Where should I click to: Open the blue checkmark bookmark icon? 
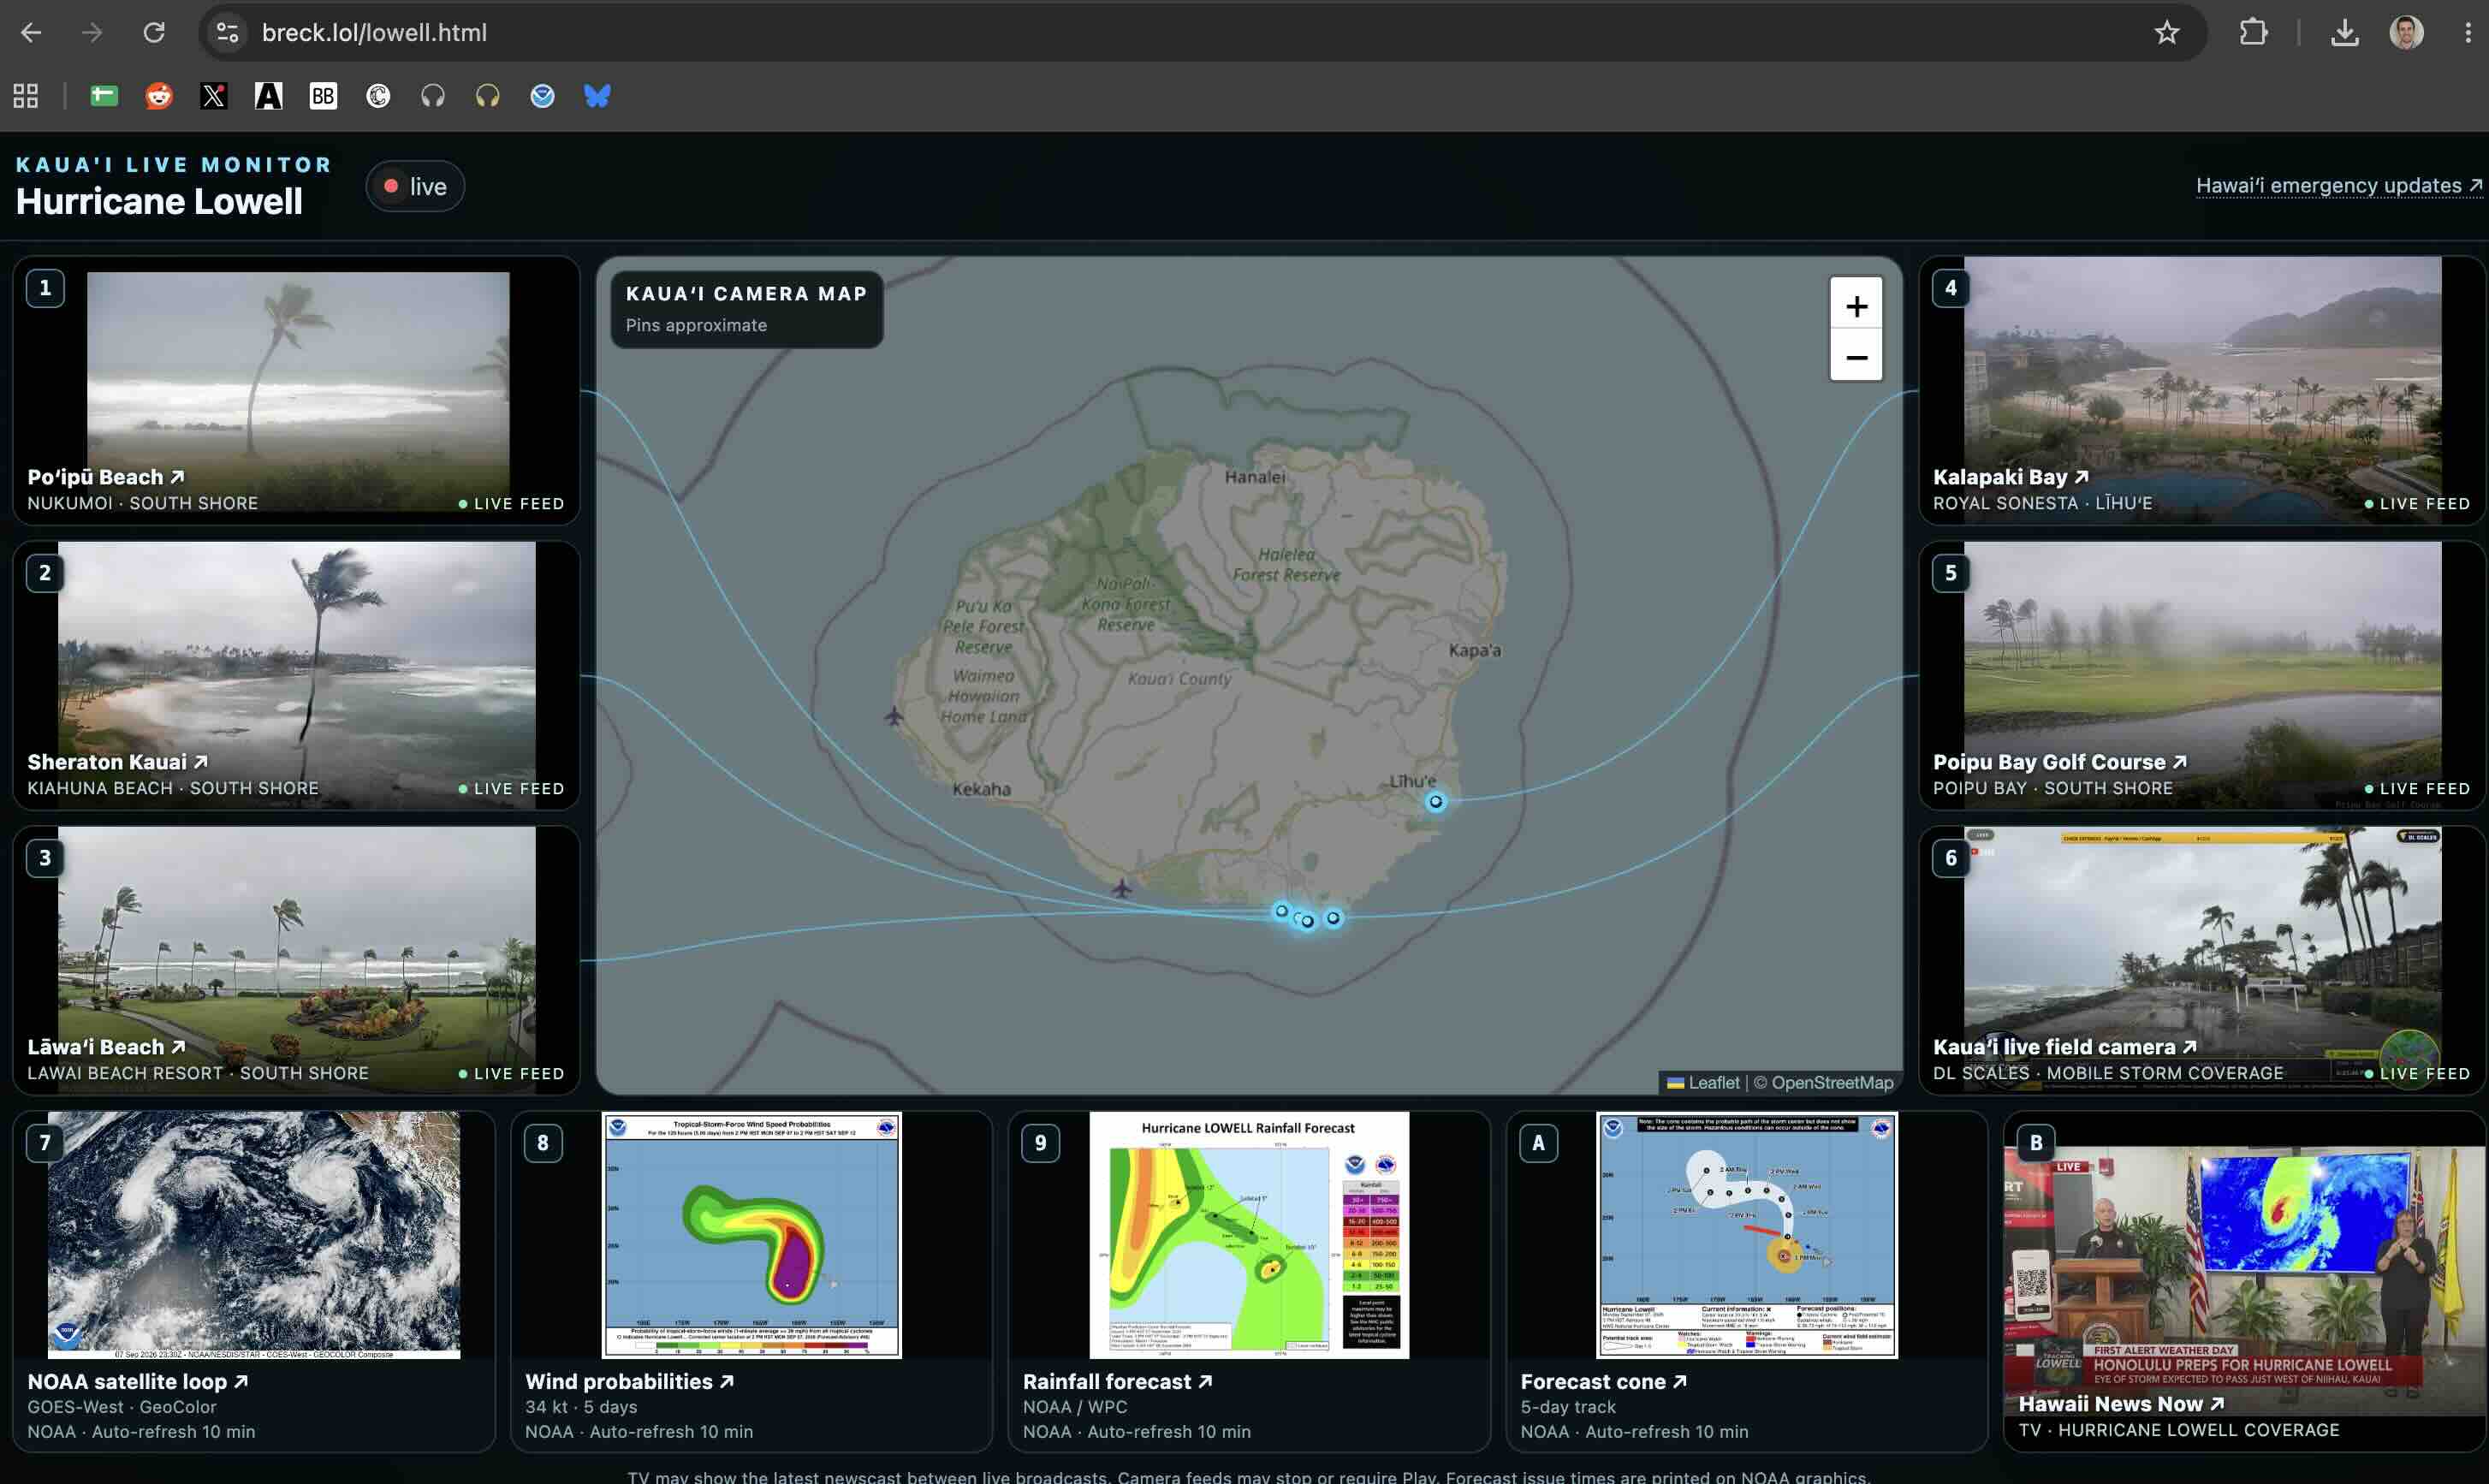pos(542,96)
